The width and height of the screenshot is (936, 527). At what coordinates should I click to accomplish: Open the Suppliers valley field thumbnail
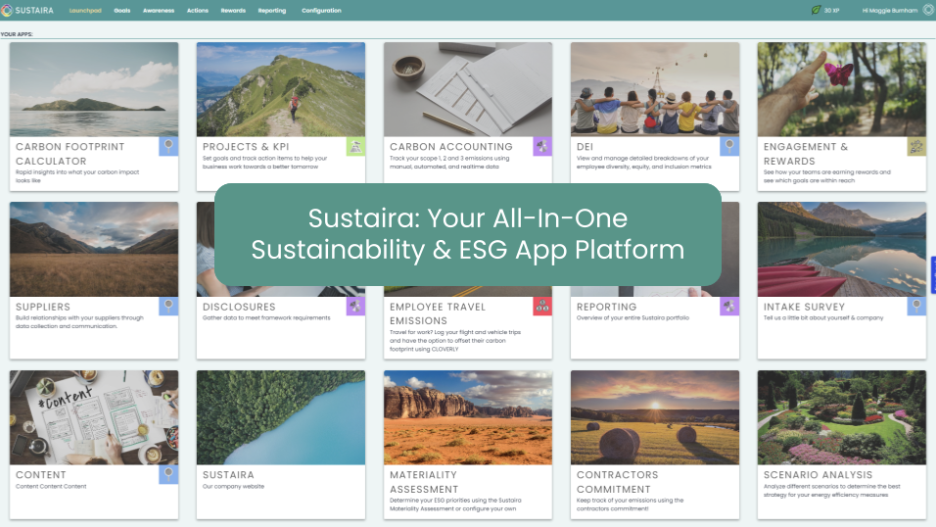coord(94,249)
